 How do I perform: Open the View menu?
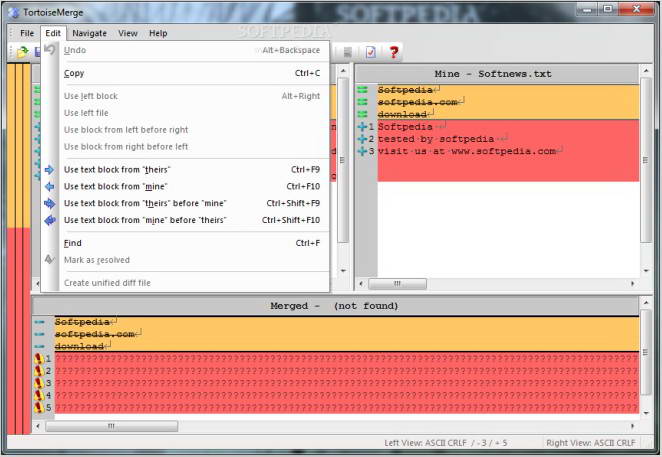point(128,33)
